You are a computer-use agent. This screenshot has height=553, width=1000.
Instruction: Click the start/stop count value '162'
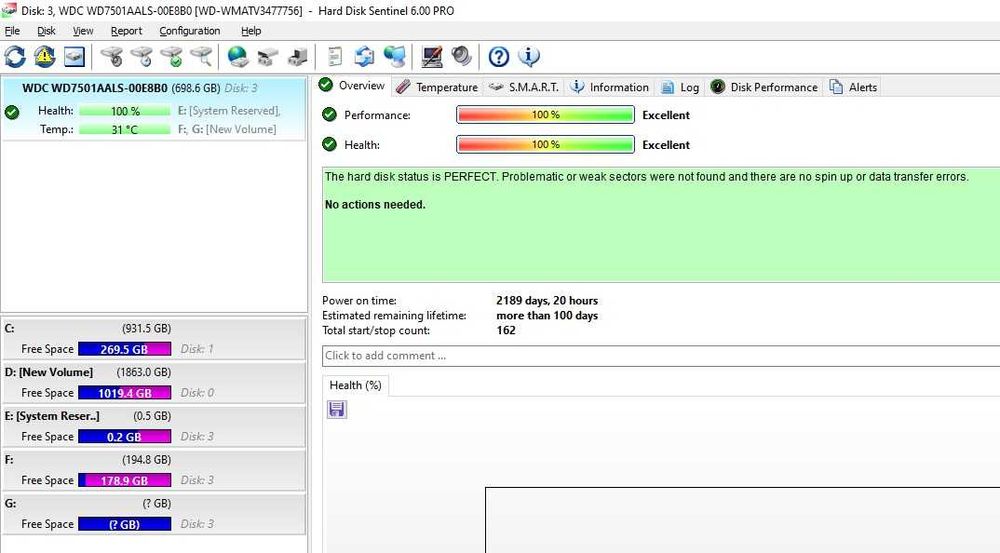[x=506, y=330]
